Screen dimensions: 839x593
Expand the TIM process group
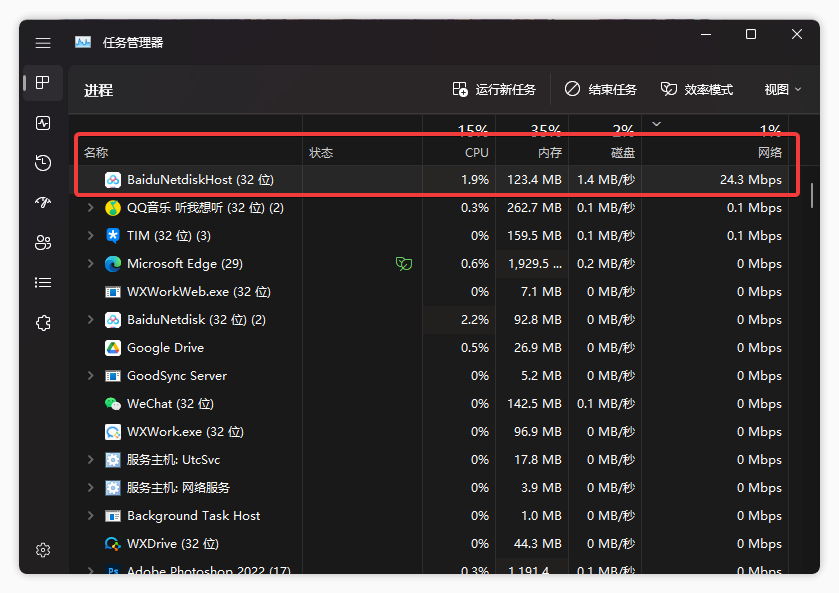click(x=90, y=235)
